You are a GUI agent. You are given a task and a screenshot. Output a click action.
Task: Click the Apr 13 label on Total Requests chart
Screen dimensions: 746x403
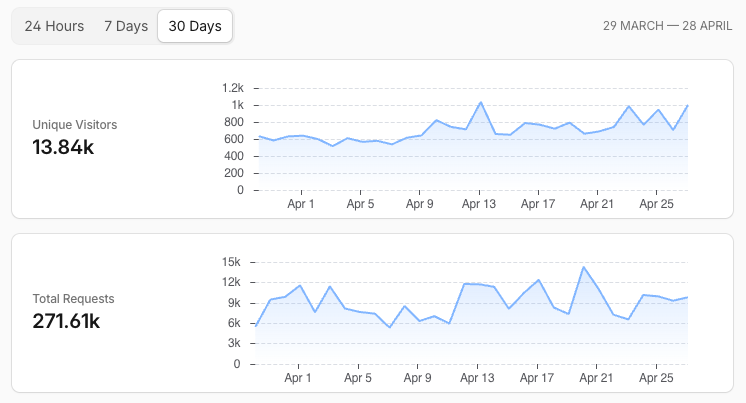pos(478,379)
